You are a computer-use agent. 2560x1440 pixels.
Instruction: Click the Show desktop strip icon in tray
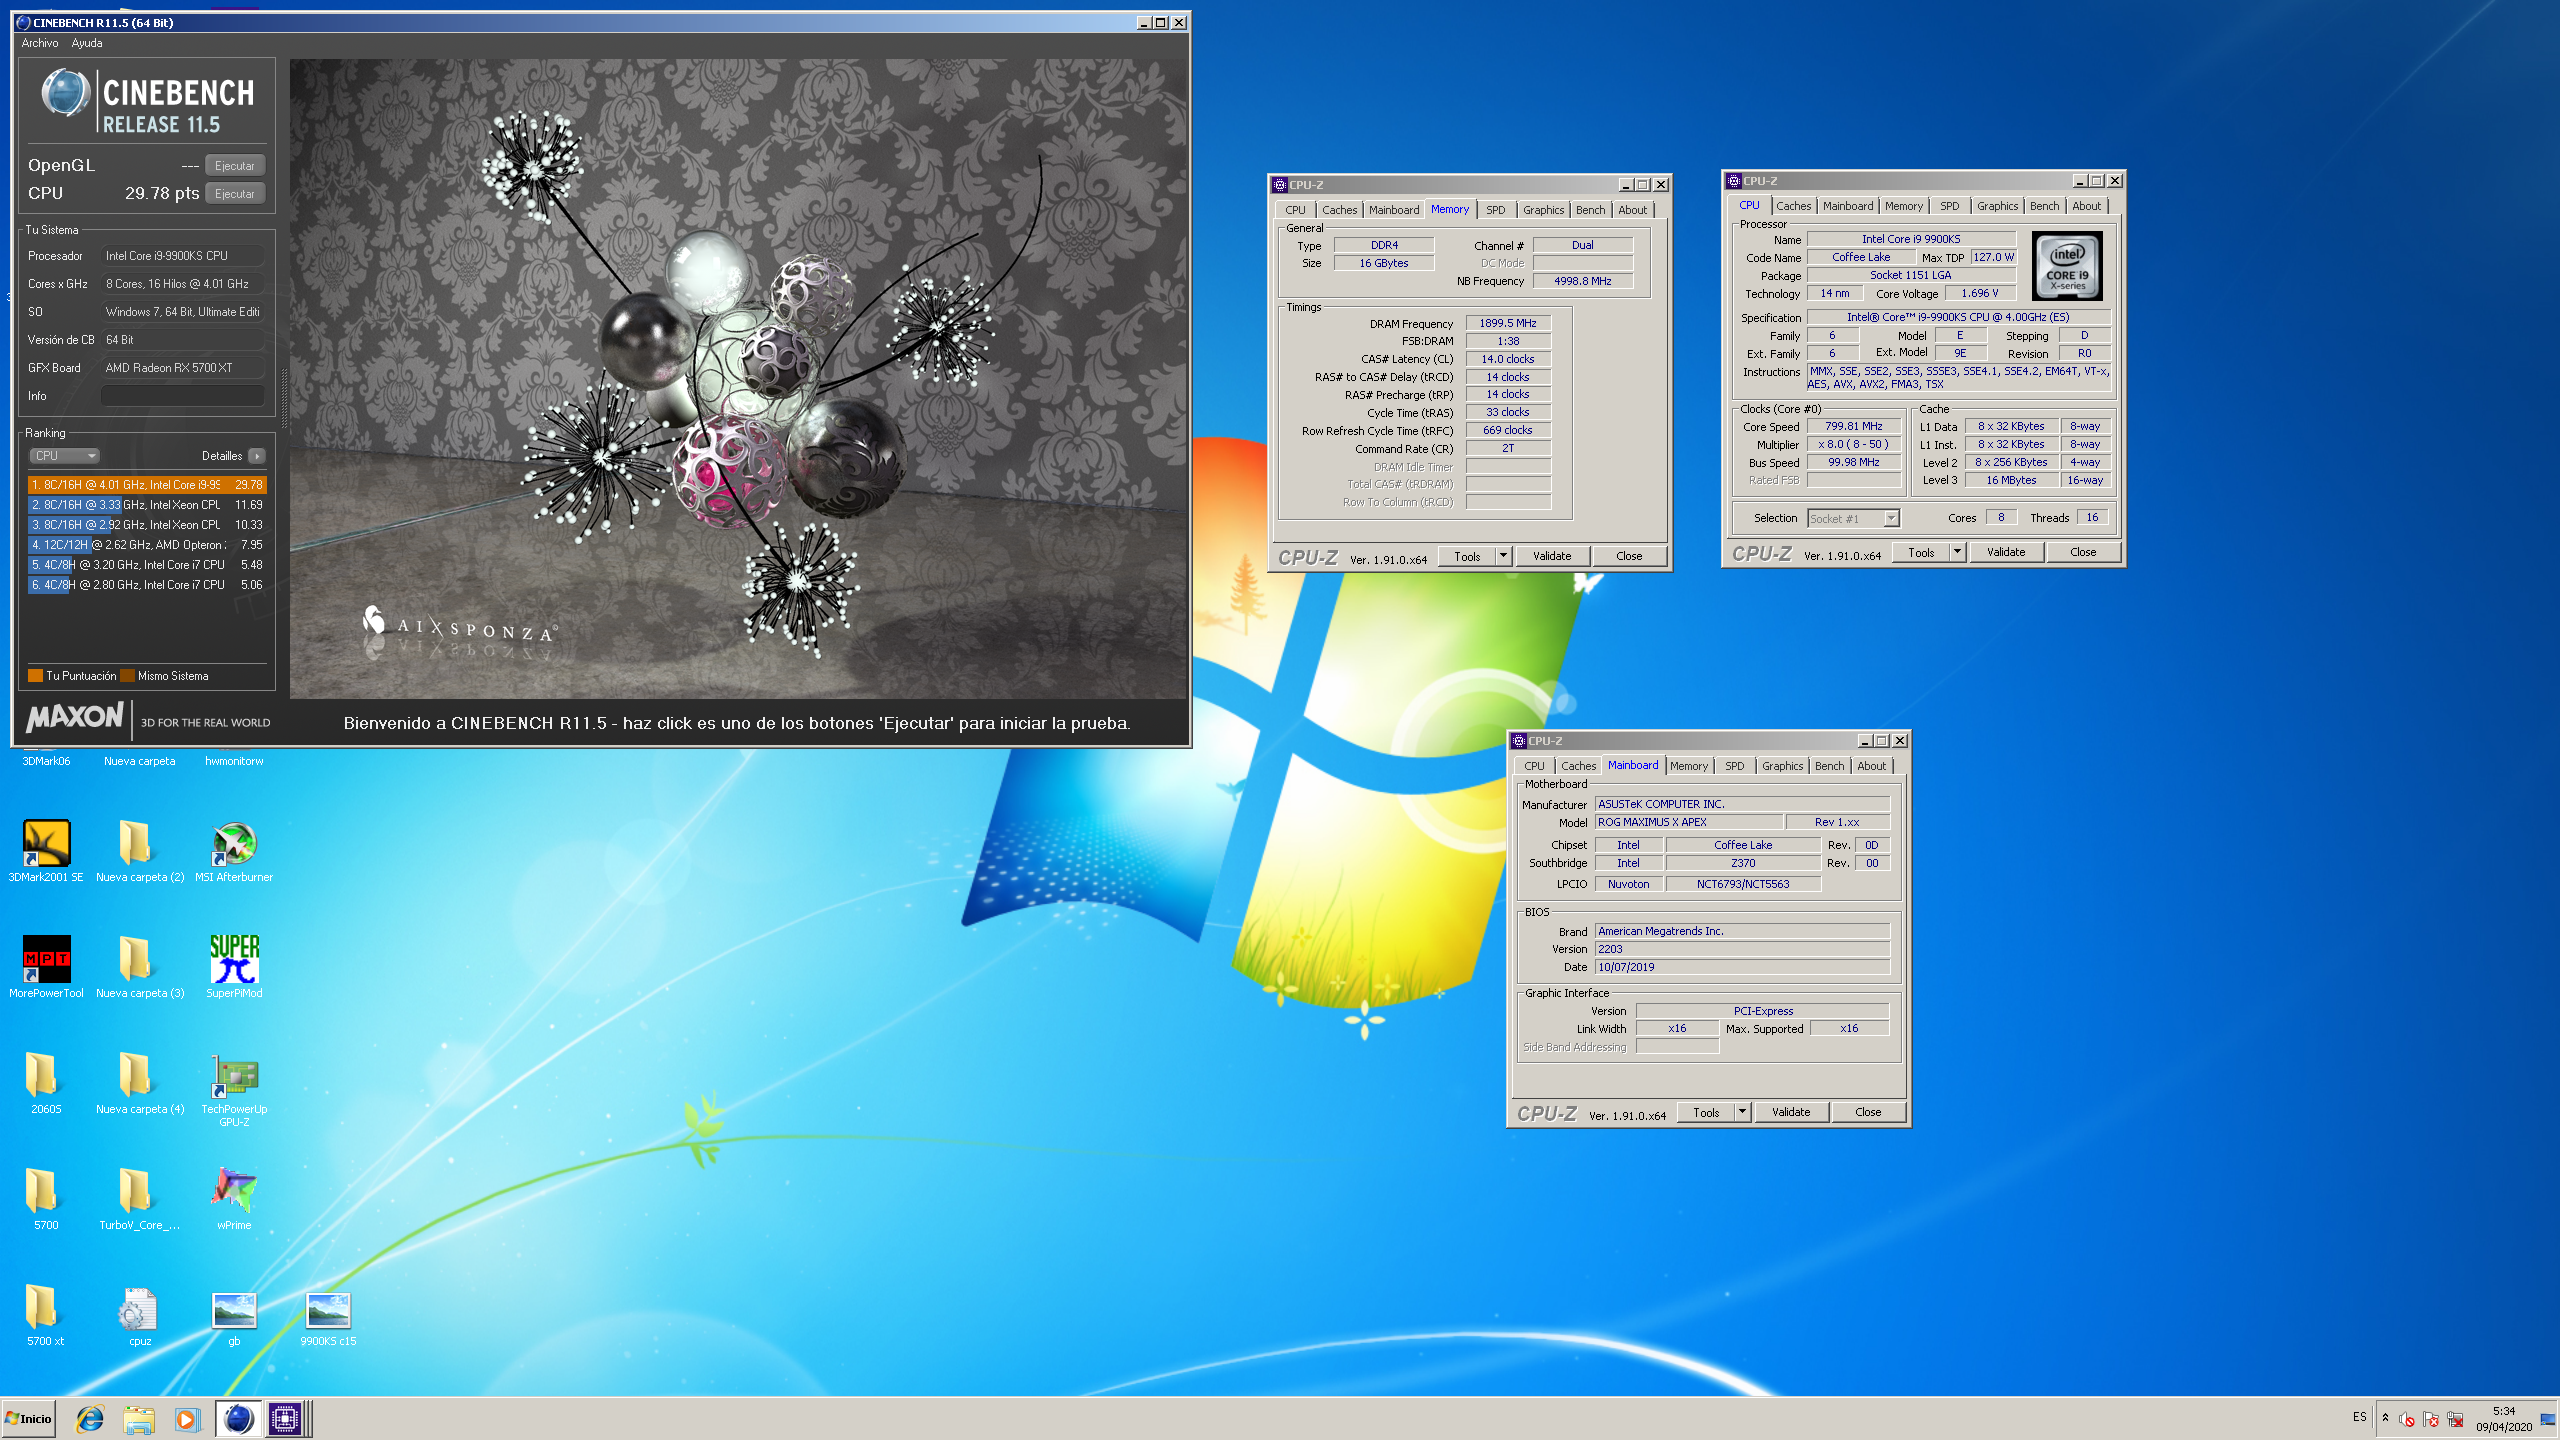point(2548,1419)
